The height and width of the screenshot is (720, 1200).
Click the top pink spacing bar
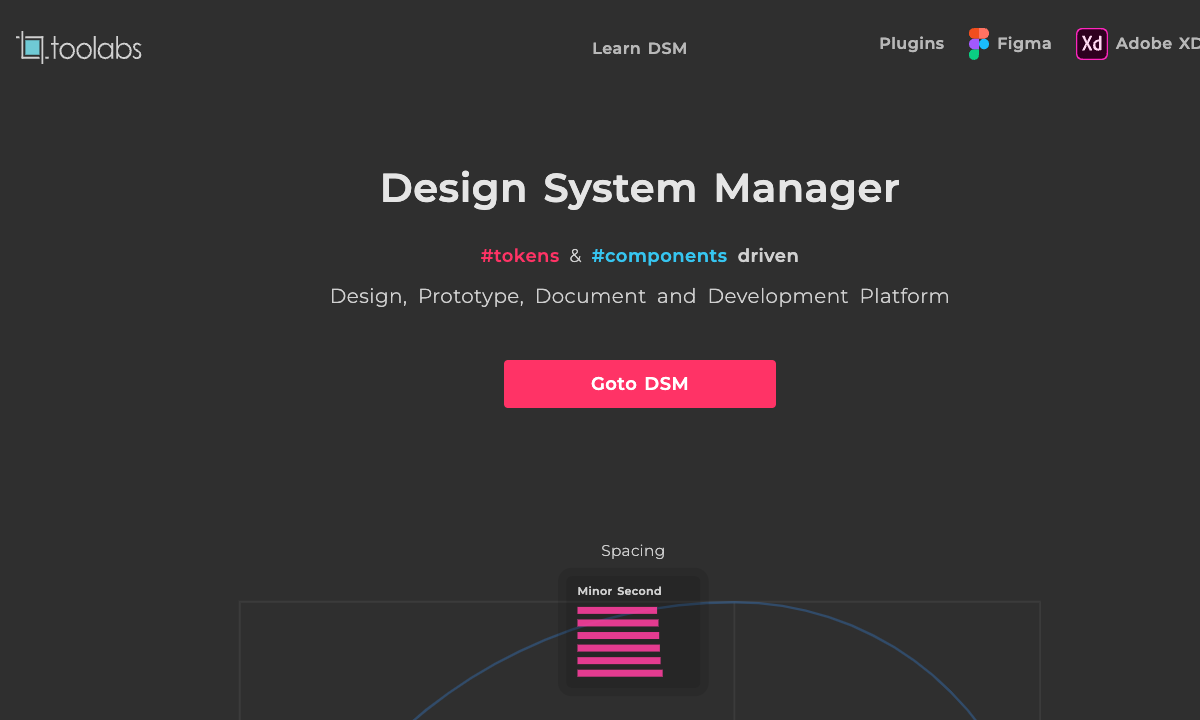click(617, 610)
